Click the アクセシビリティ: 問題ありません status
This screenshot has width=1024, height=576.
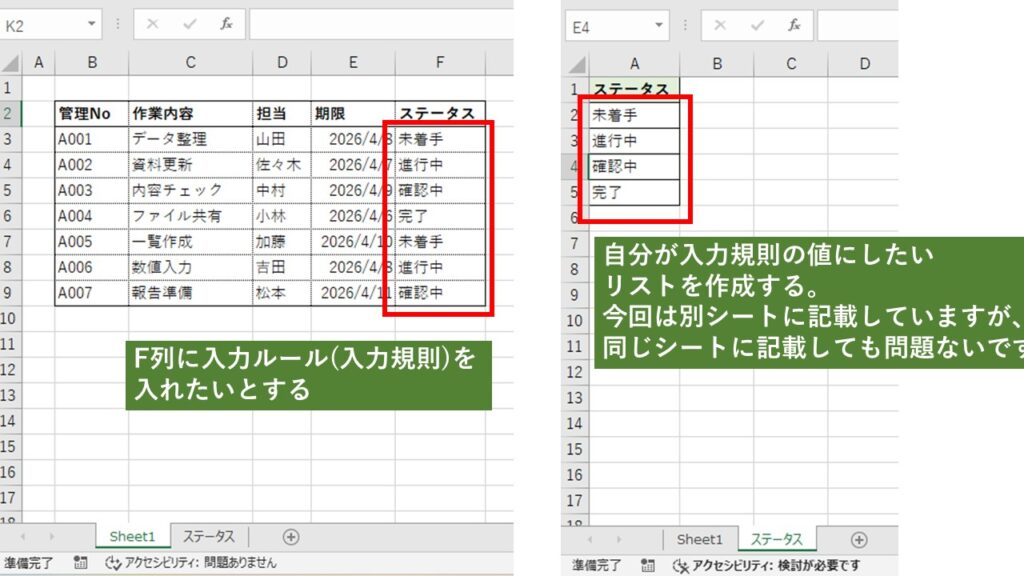point(190,563)
